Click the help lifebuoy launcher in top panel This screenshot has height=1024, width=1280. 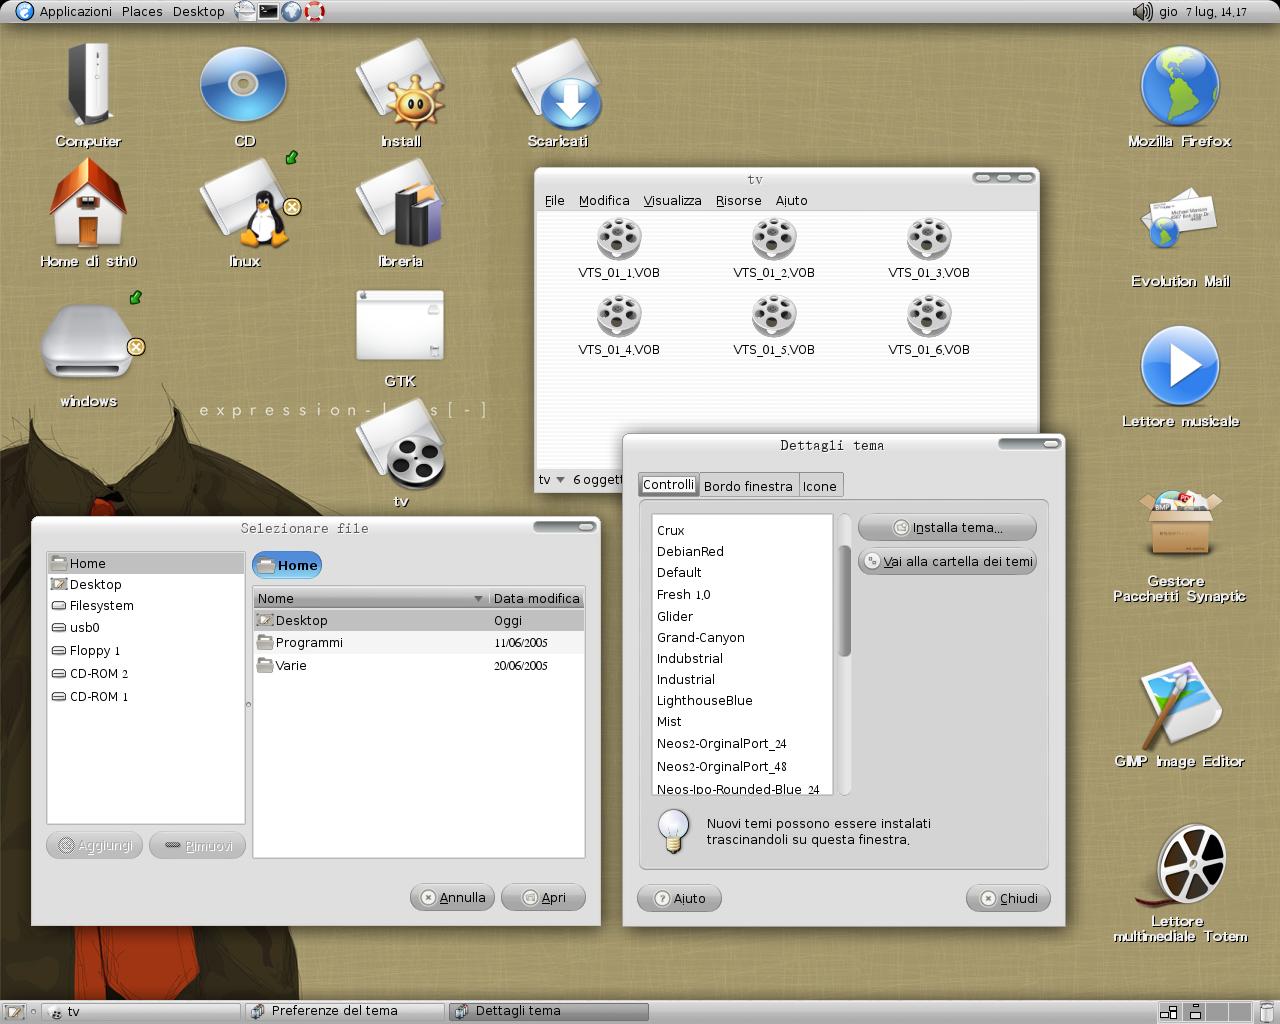(314, 12)
